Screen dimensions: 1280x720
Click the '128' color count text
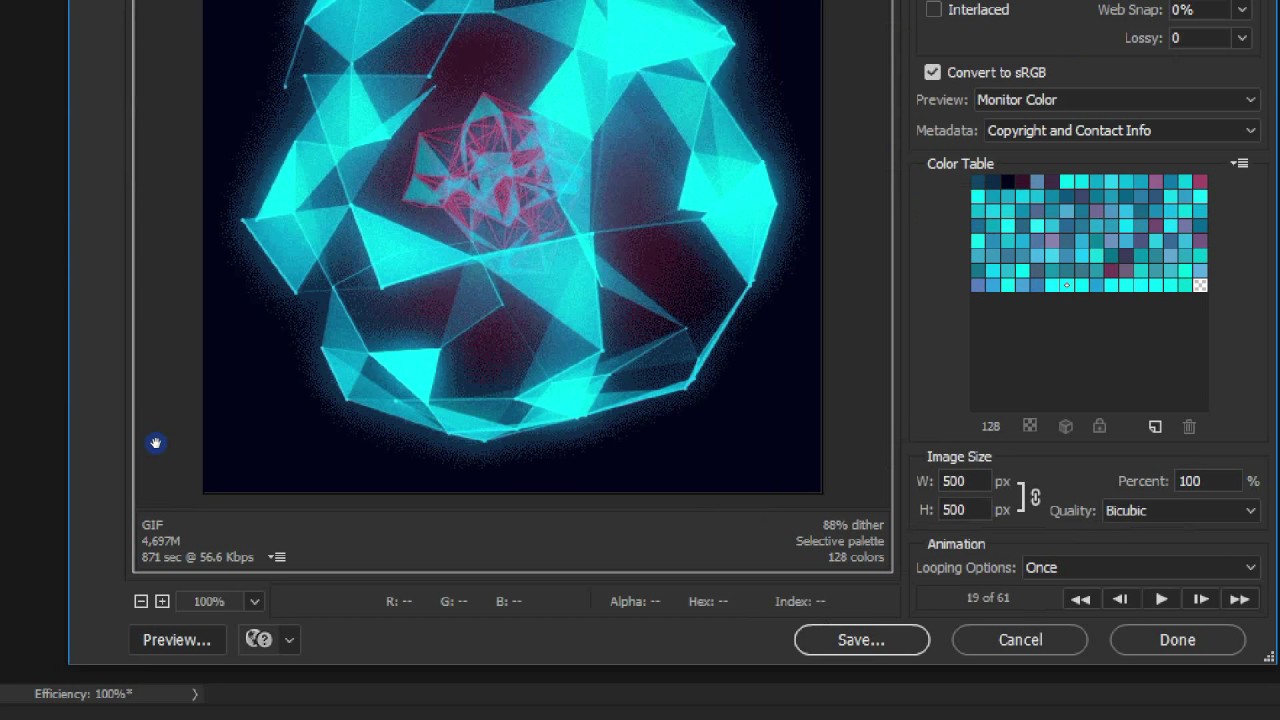(x=990, y=426)
